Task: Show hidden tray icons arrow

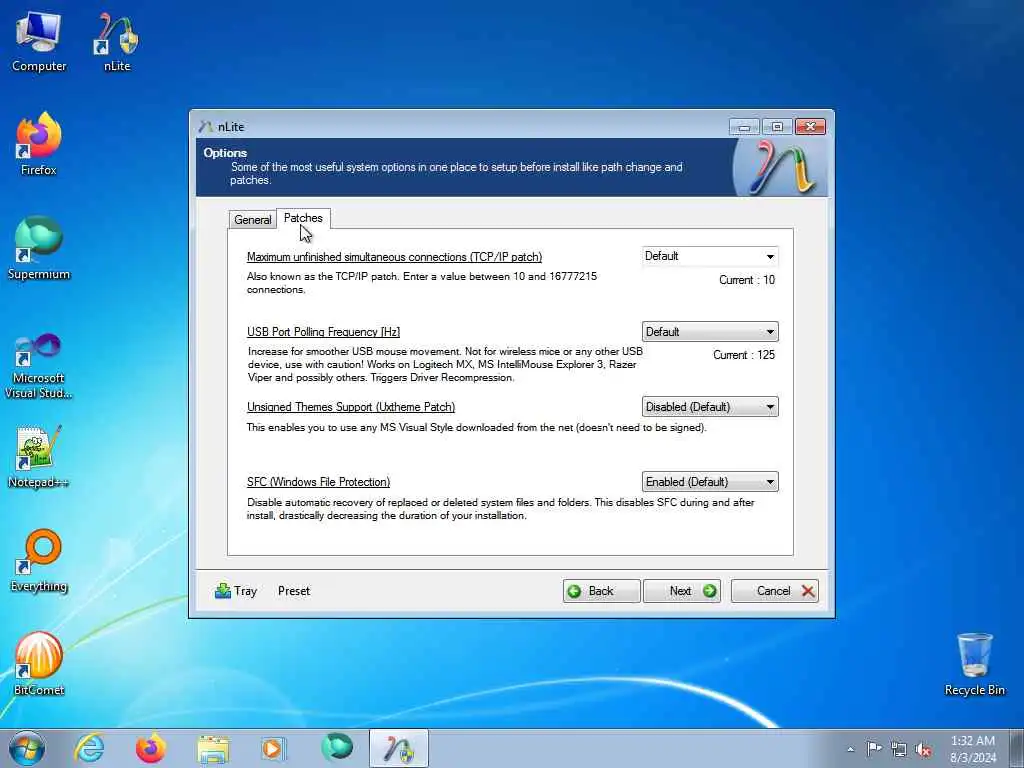Action: click(850, 749)
